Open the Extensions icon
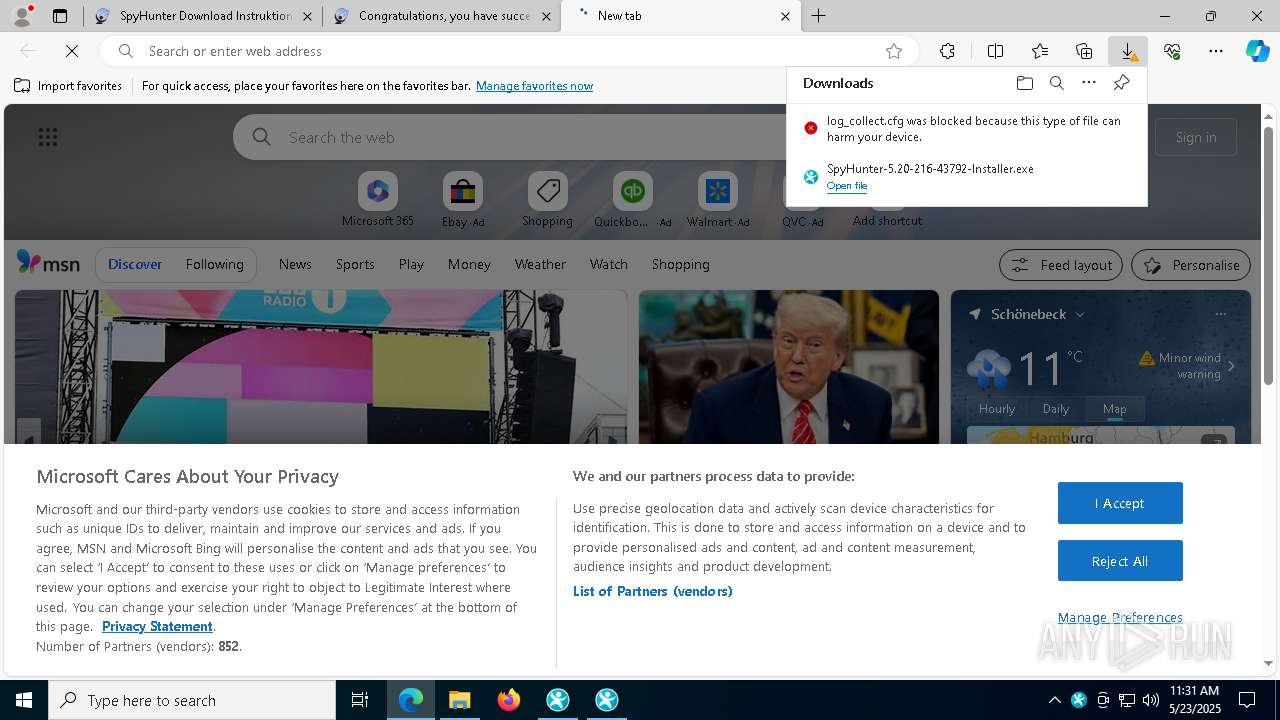 click(x=947, y=51)
